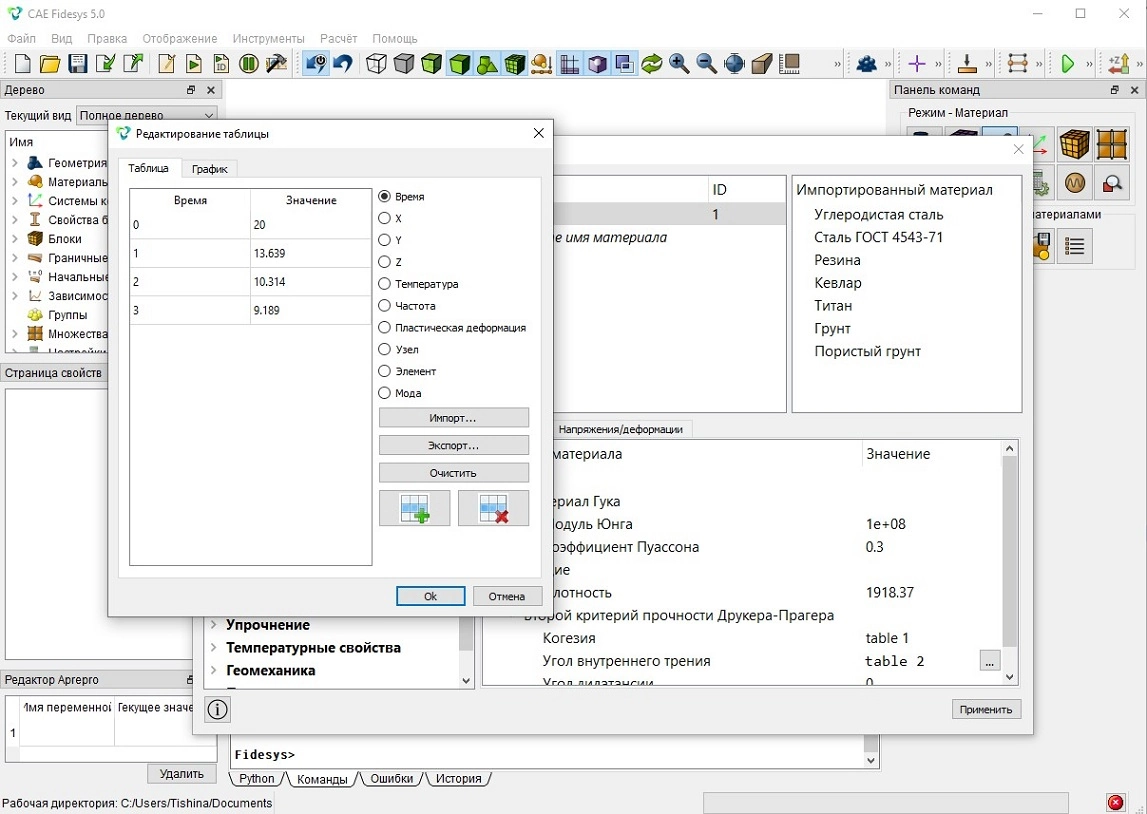Click the blue fit-view target icon
This screenshot has width=1147, height=814.
pos(734,64)
